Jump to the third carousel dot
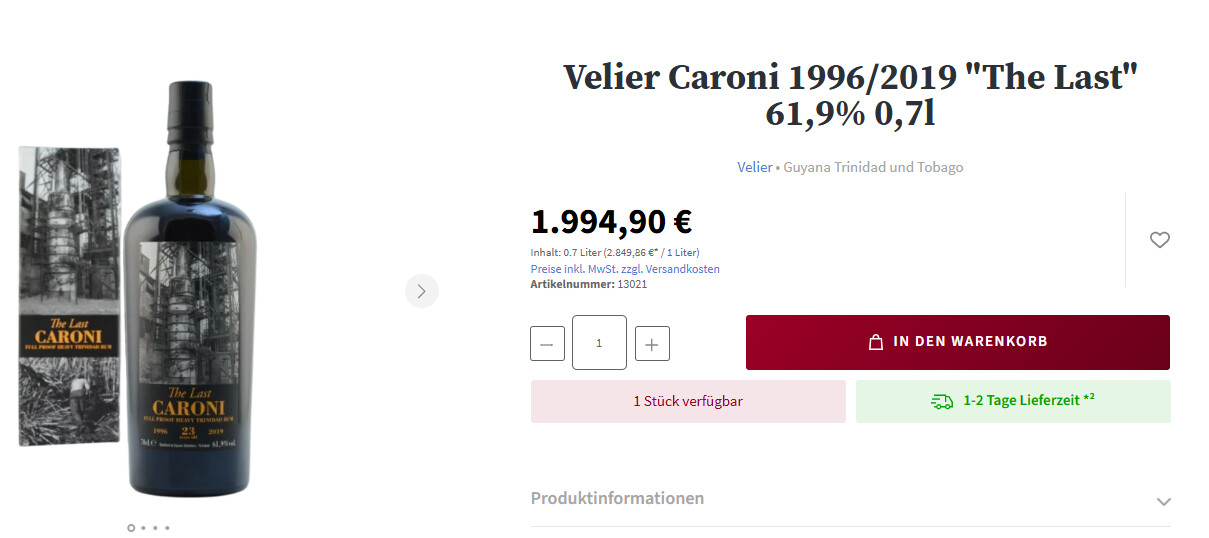The height and width of the screenshot is (538, 1209). [155, 528]
